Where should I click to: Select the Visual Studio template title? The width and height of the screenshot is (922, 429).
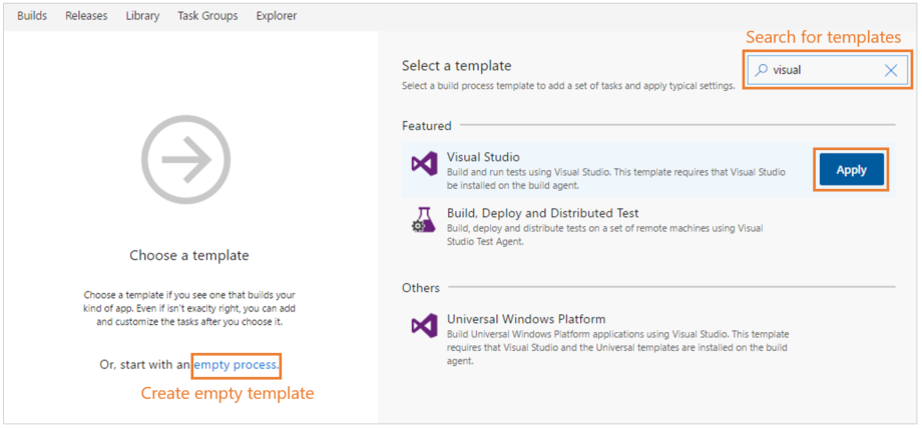pyautogui.click(x=483, y=157)
